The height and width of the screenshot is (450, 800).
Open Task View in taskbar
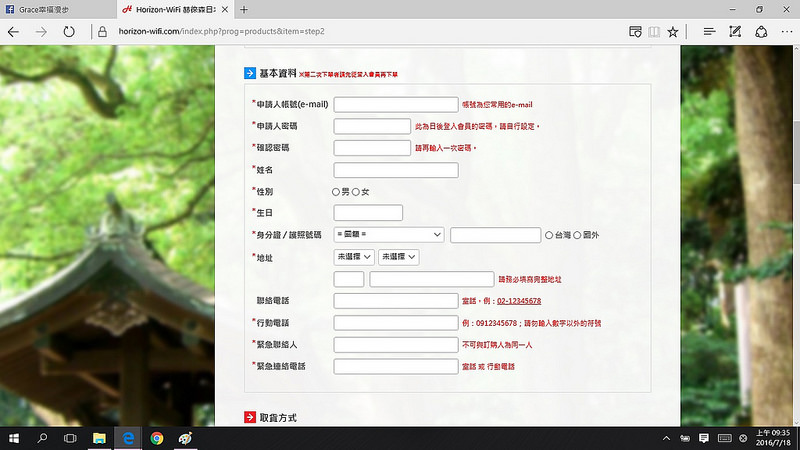70,438
